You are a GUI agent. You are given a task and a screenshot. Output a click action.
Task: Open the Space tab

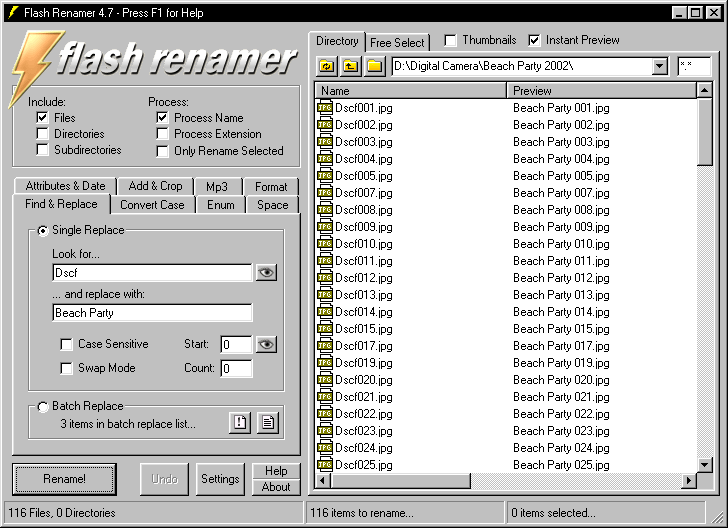273,205
